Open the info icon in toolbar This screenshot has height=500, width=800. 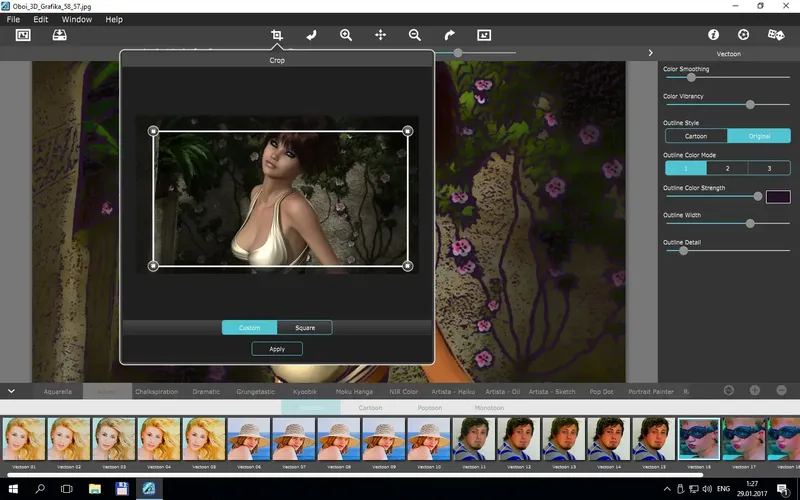[x=714, y=35]
